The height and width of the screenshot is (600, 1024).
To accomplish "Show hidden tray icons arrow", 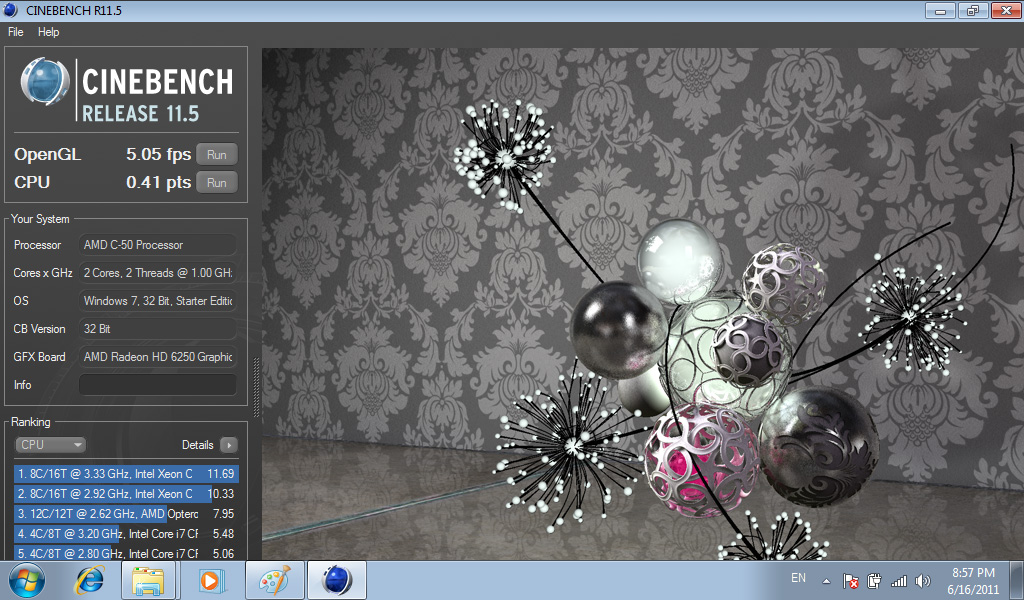I will 826,580.
